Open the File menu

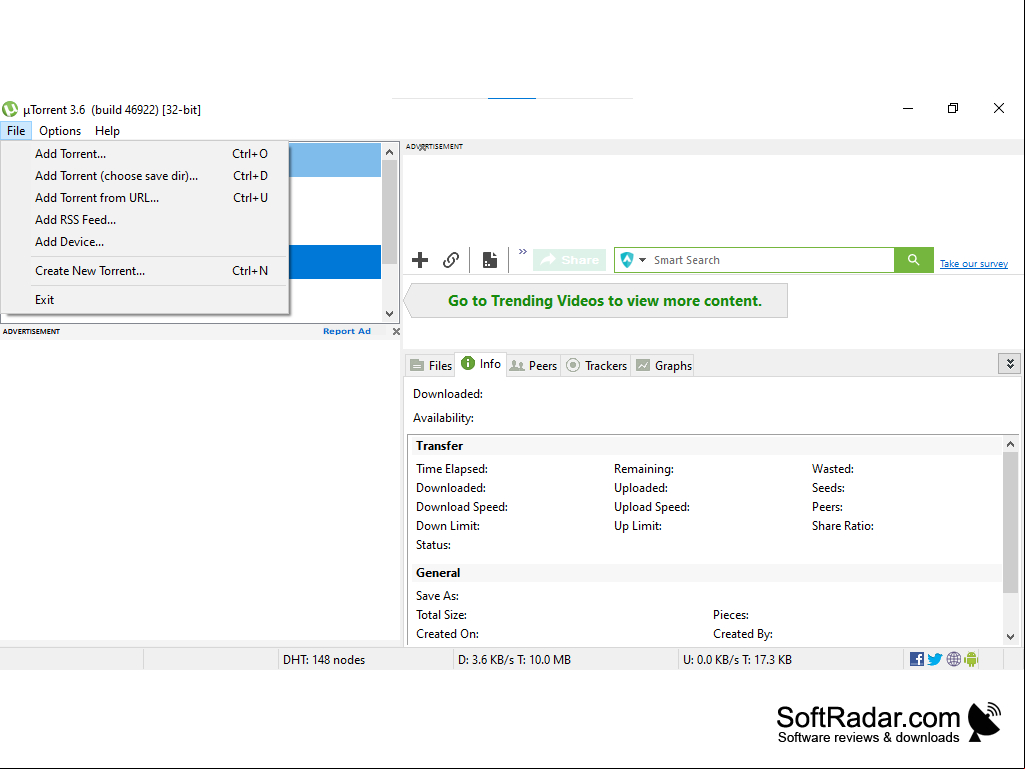point(16,131)
